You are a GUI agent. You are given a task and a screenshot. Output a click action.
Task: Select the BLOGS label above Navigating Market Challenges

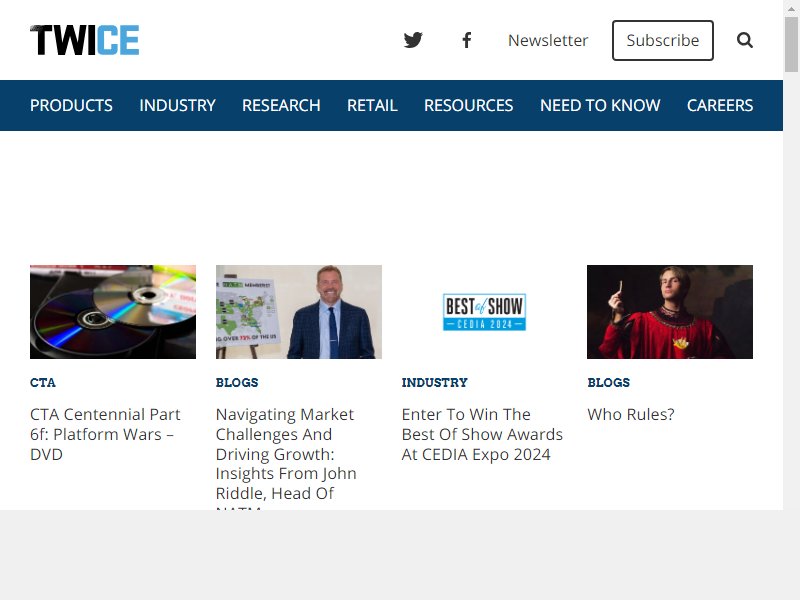[237, 382]
